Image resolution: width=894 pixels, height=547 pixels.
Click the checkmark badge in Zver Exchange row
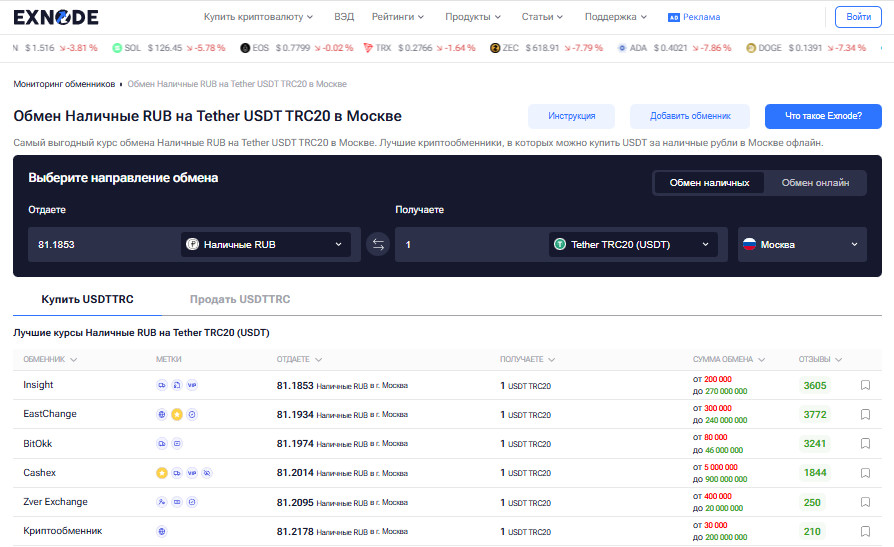pyautogui.click(x=192, y=503)
